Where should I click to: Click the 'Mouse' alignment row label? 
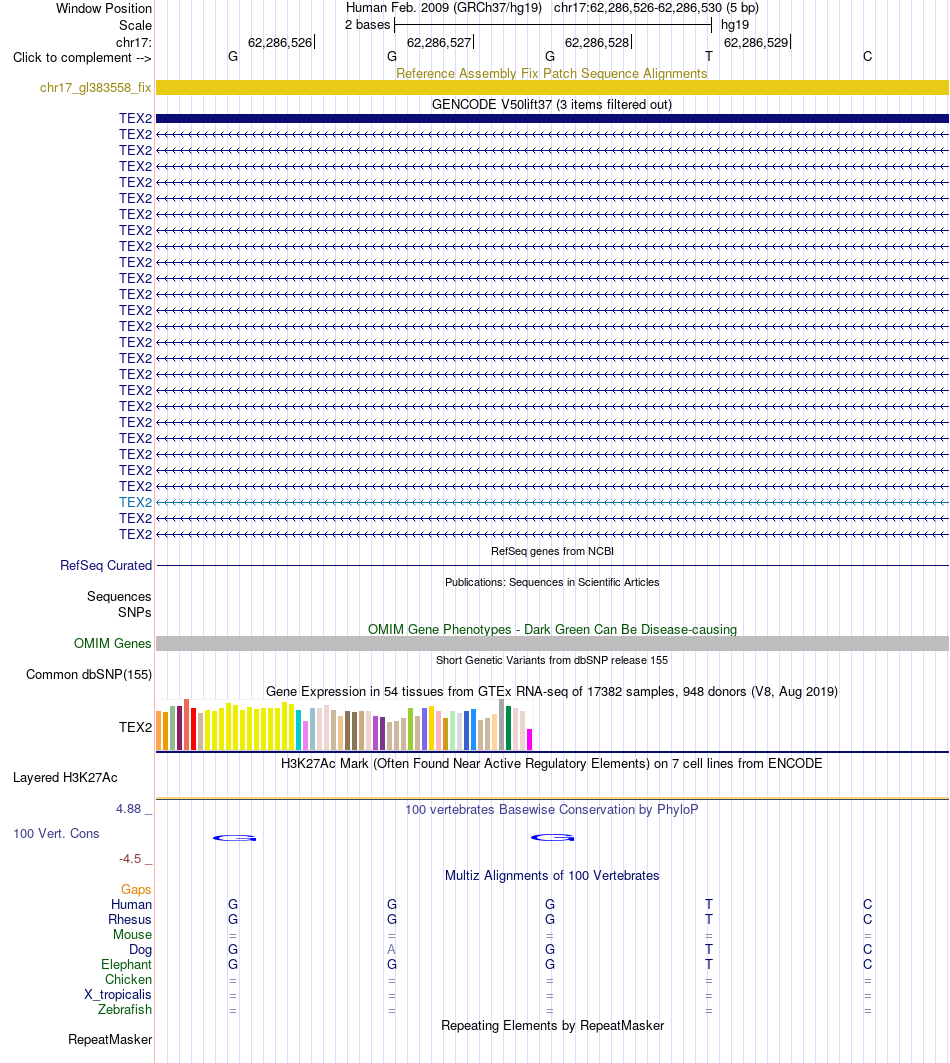pos(132,934)
